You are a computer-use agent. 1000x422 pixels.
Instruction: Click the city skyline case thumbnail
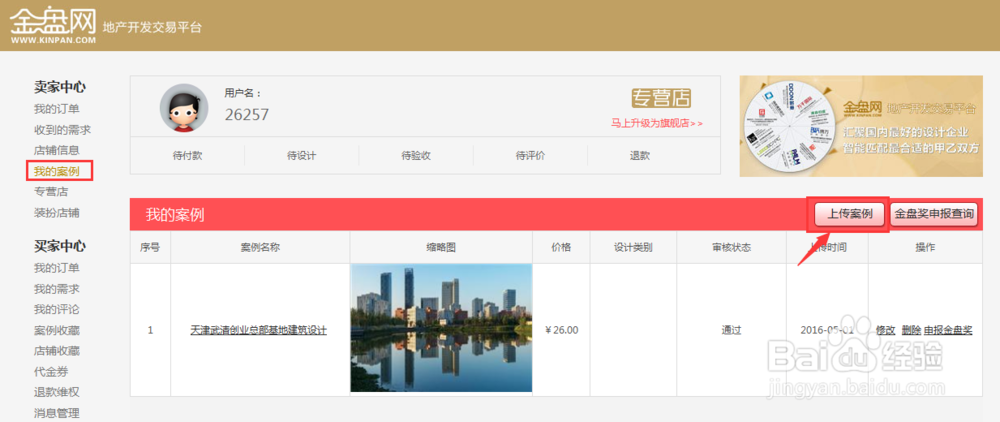pyautogui.click(x=441, y=328)
